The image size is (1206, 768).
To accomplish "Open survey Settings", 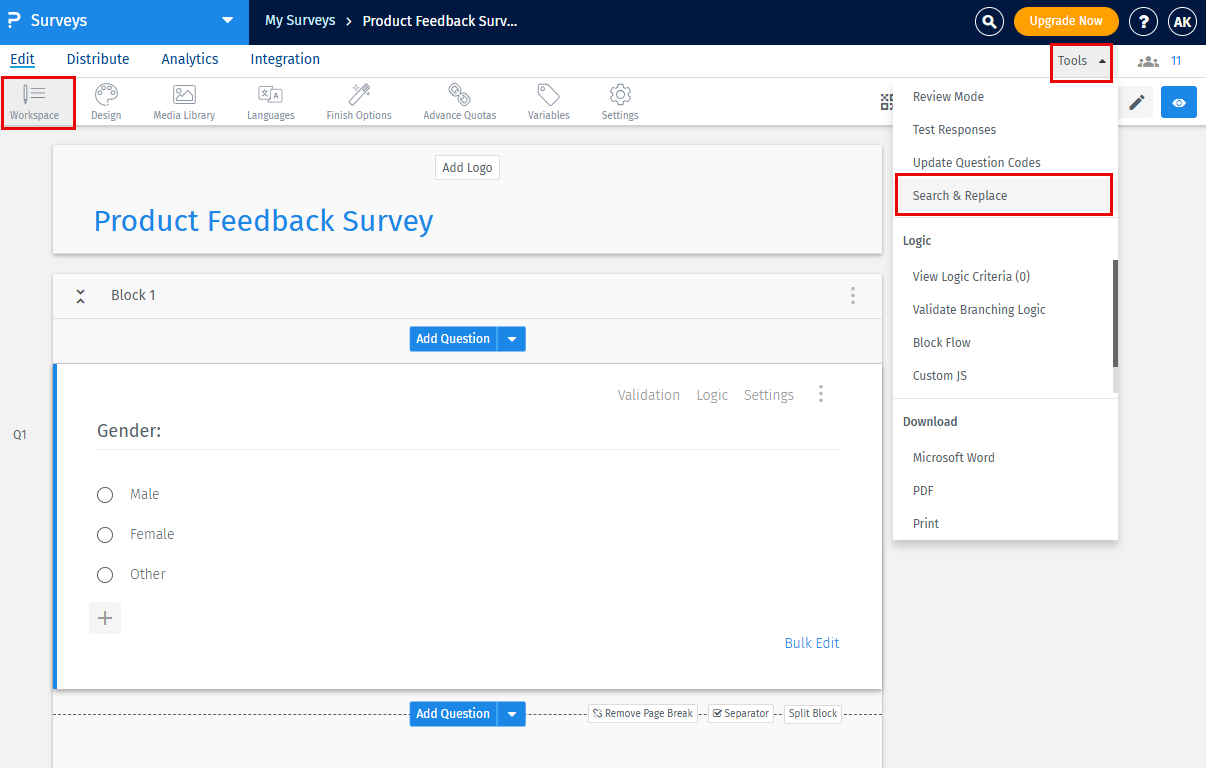I will coord(619,100).
